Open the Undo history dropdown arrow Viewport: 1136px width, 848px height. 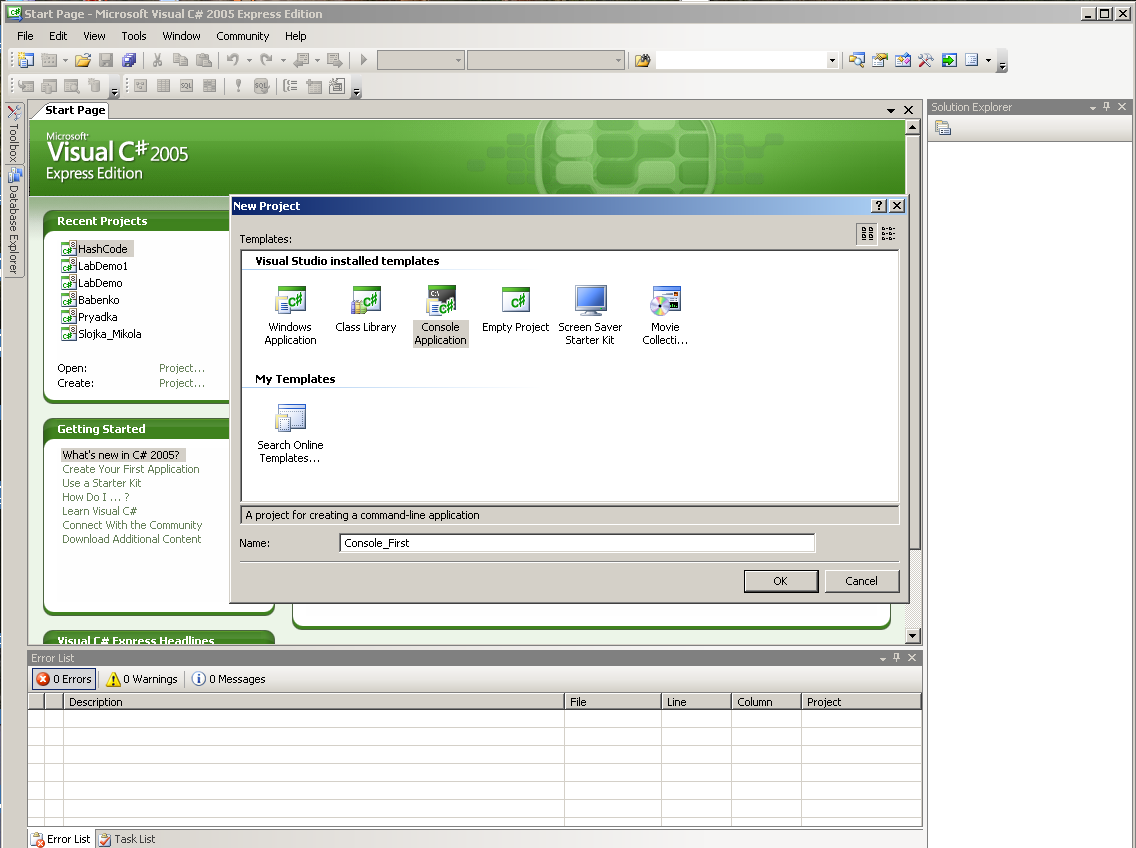[x=249, y=60]
